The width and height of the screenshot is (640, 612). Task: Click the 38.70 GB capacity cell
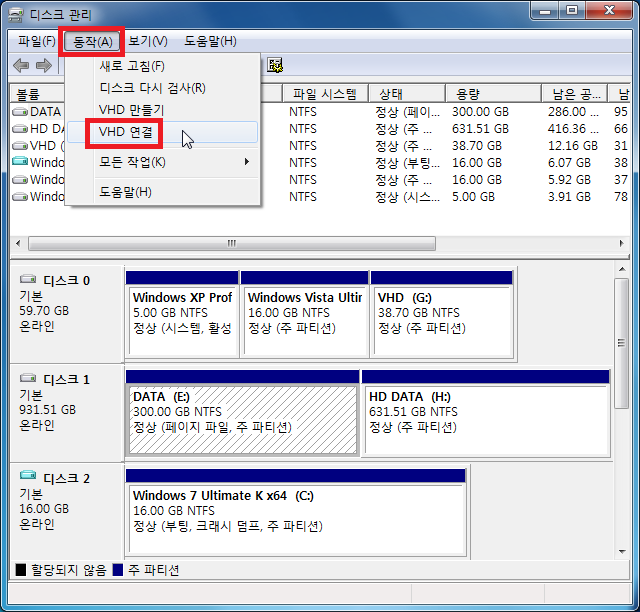(477, 146)
